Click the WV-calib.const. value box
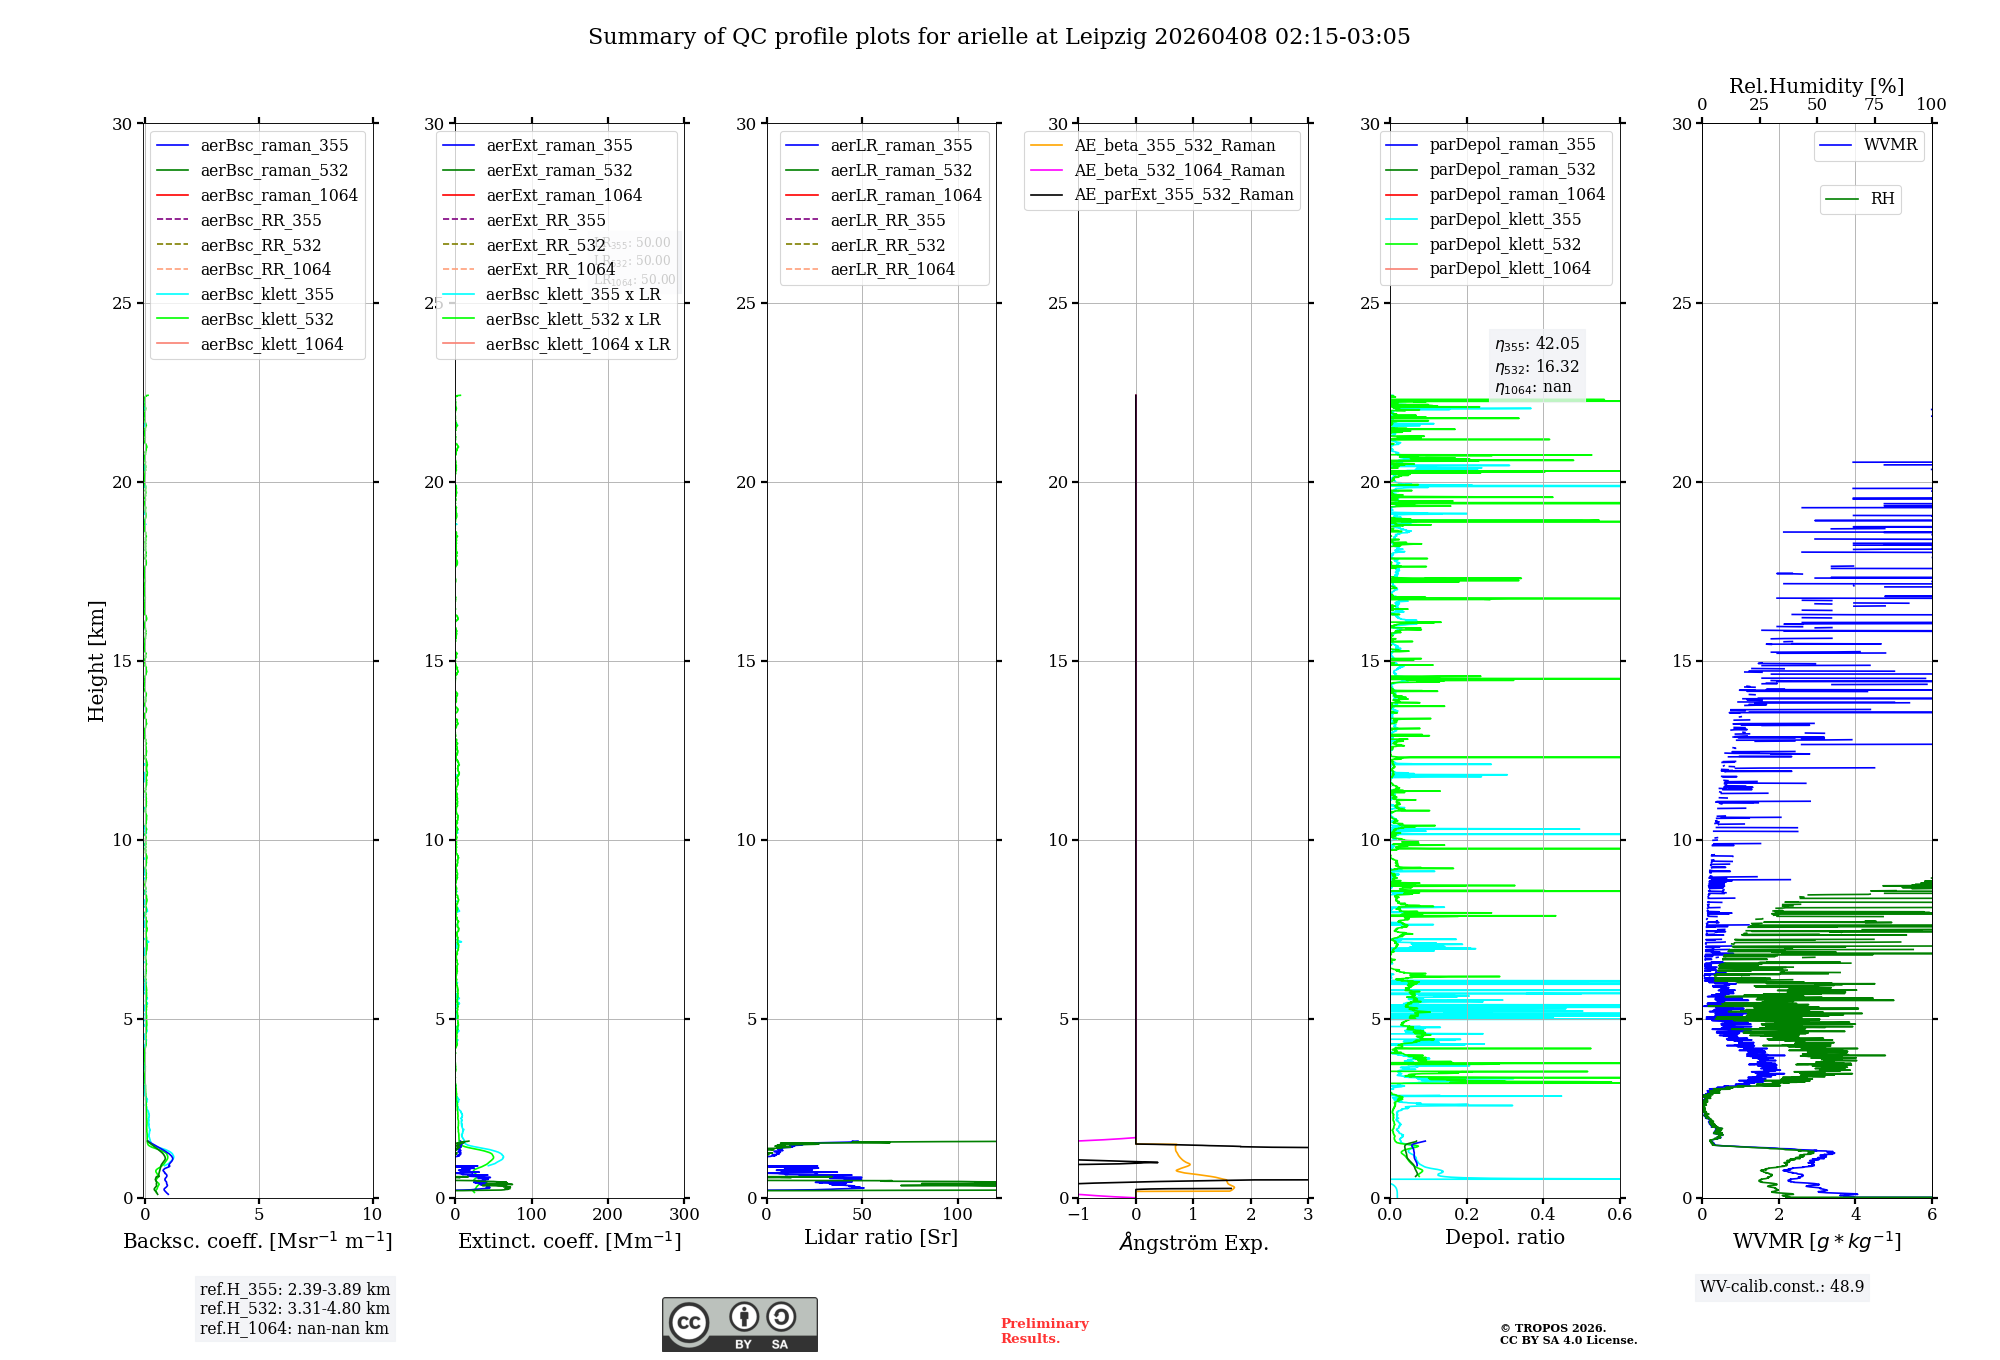2000x1360 pixels. click(1781, 1287)
